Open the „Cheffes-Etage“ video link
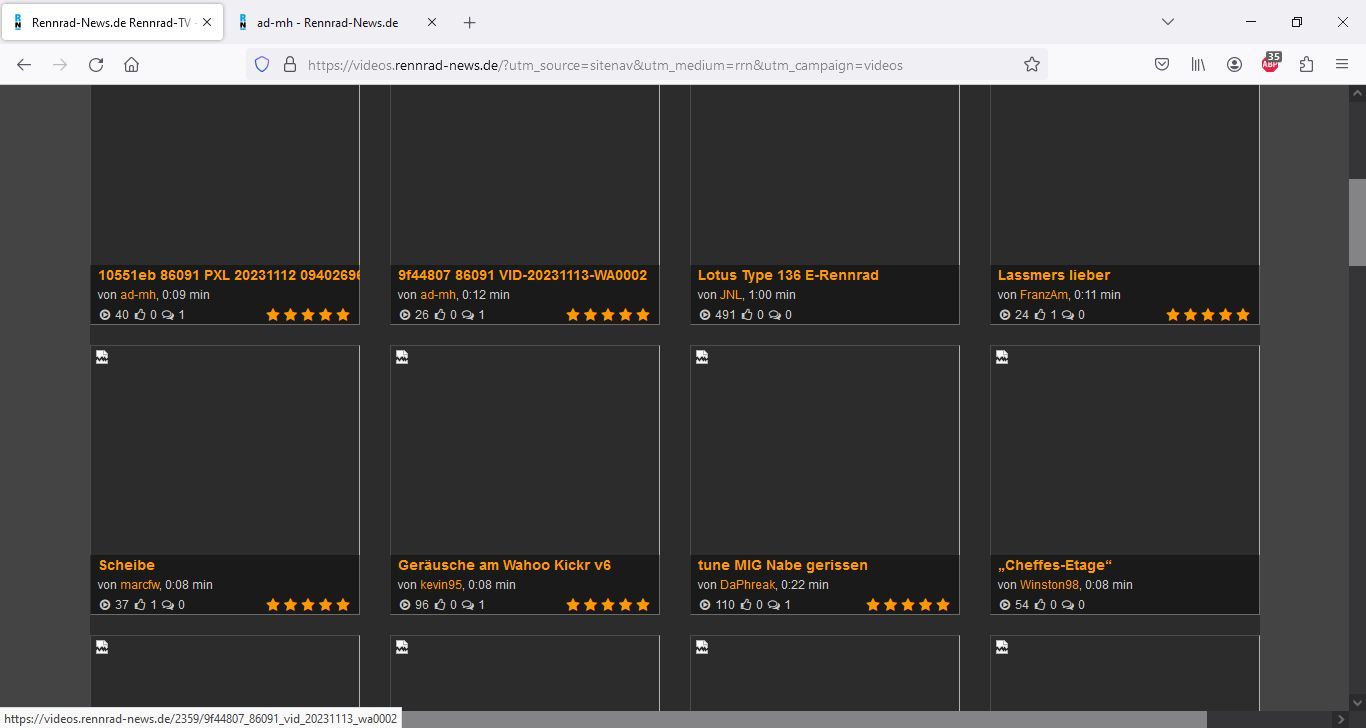Viewport: 1366px width, 728px height. [x=1055, y=565]
